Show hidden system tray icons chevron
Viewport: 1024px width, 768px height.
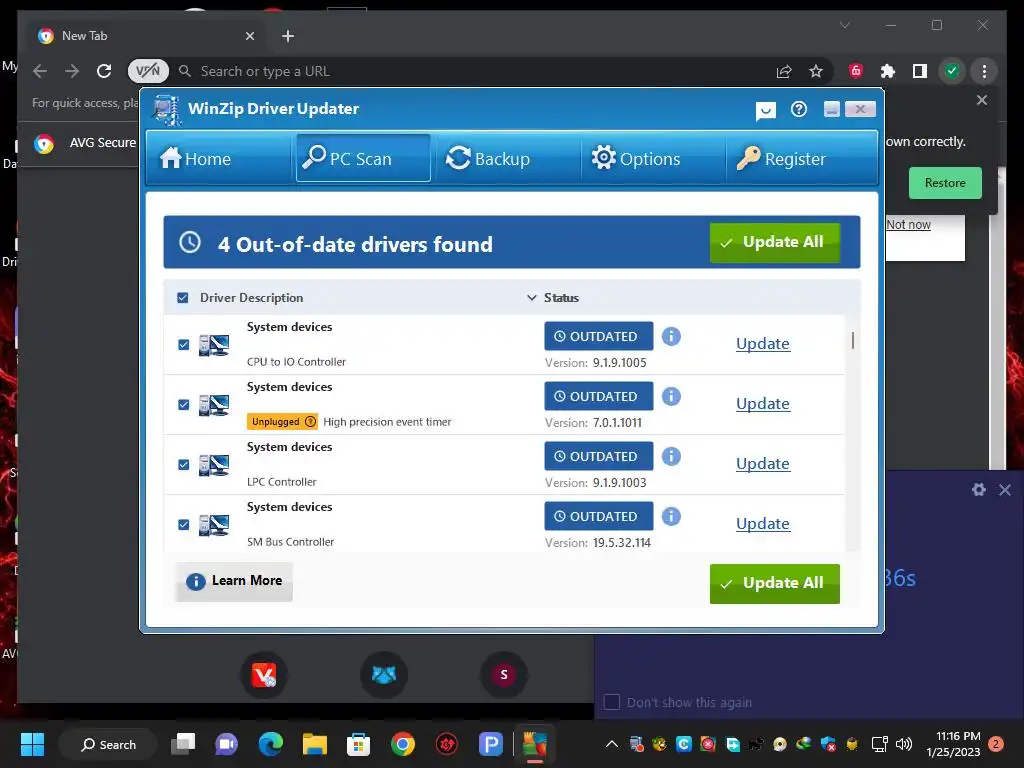pyautogui.click(x=611, y=744)
